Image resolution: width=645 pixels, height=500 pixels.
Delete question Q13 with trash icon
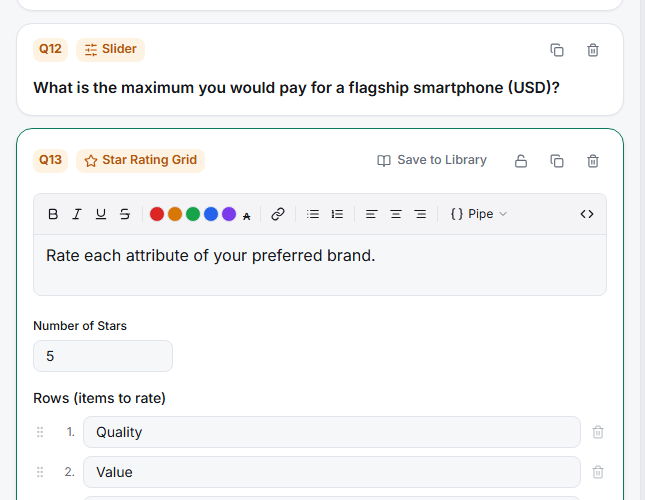[x=593, y=161]
